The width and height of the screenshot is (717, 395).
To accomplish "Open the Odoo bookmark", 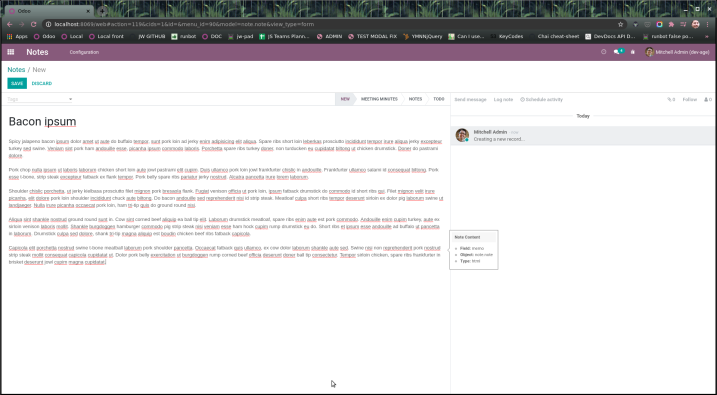I will 44,37.
